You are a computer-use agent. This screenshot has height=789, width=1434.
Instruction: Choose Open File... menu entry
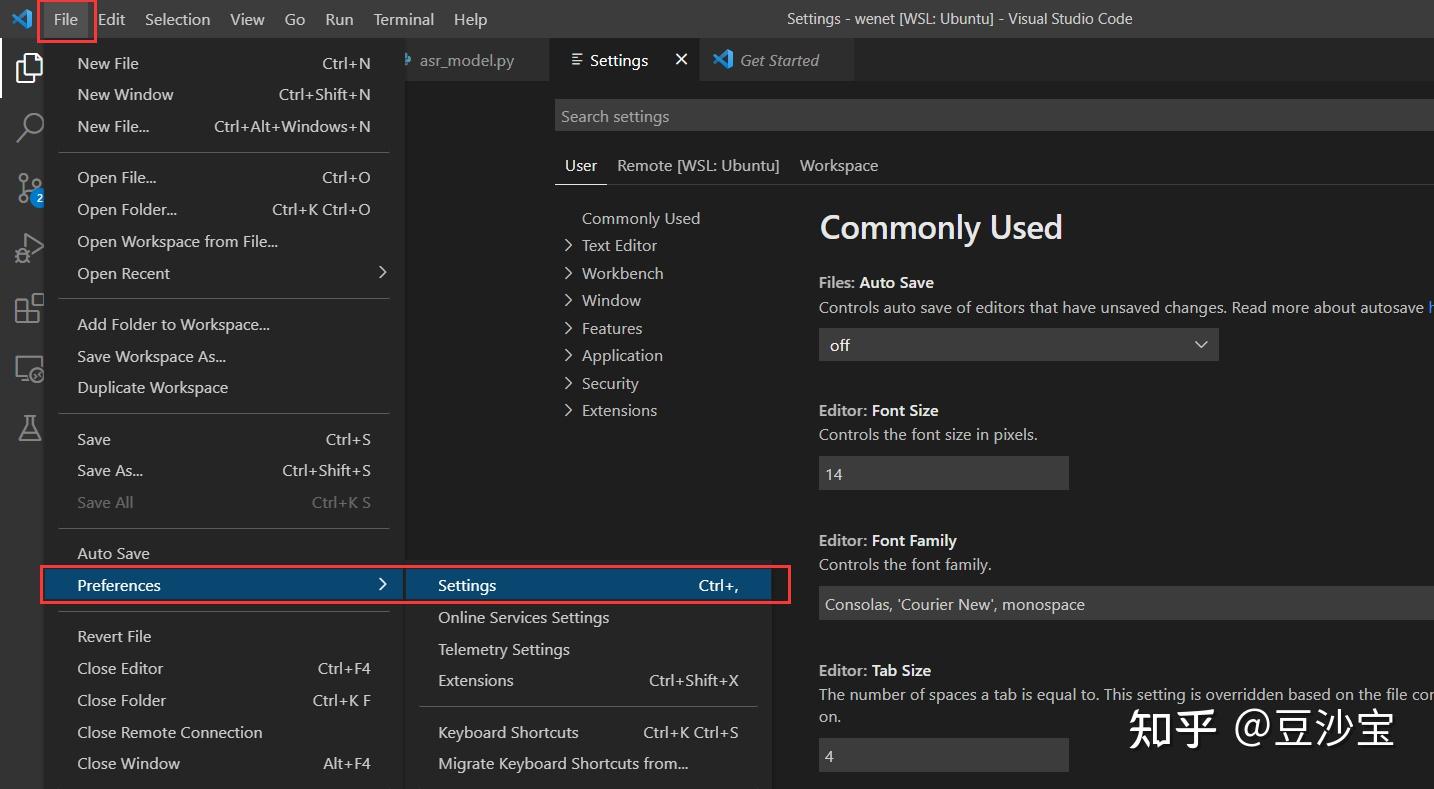[224, 177]
